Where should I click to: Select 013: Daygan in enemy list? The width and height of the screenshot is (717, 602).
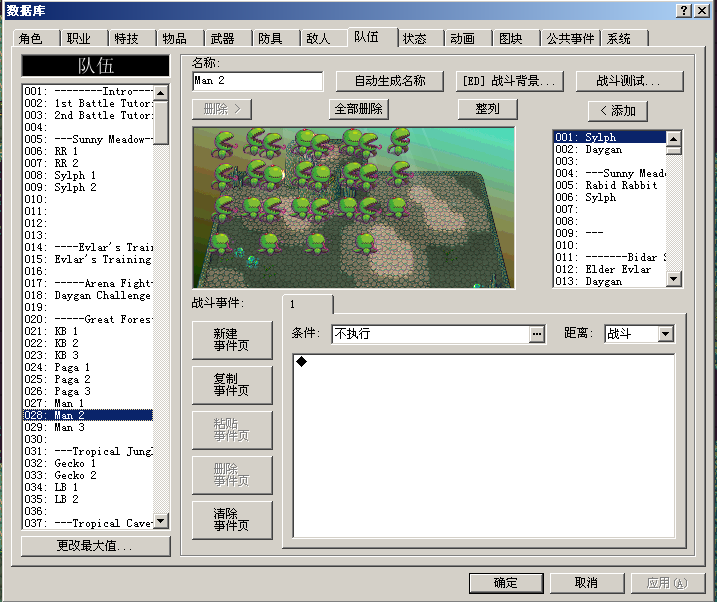[610, 281]
